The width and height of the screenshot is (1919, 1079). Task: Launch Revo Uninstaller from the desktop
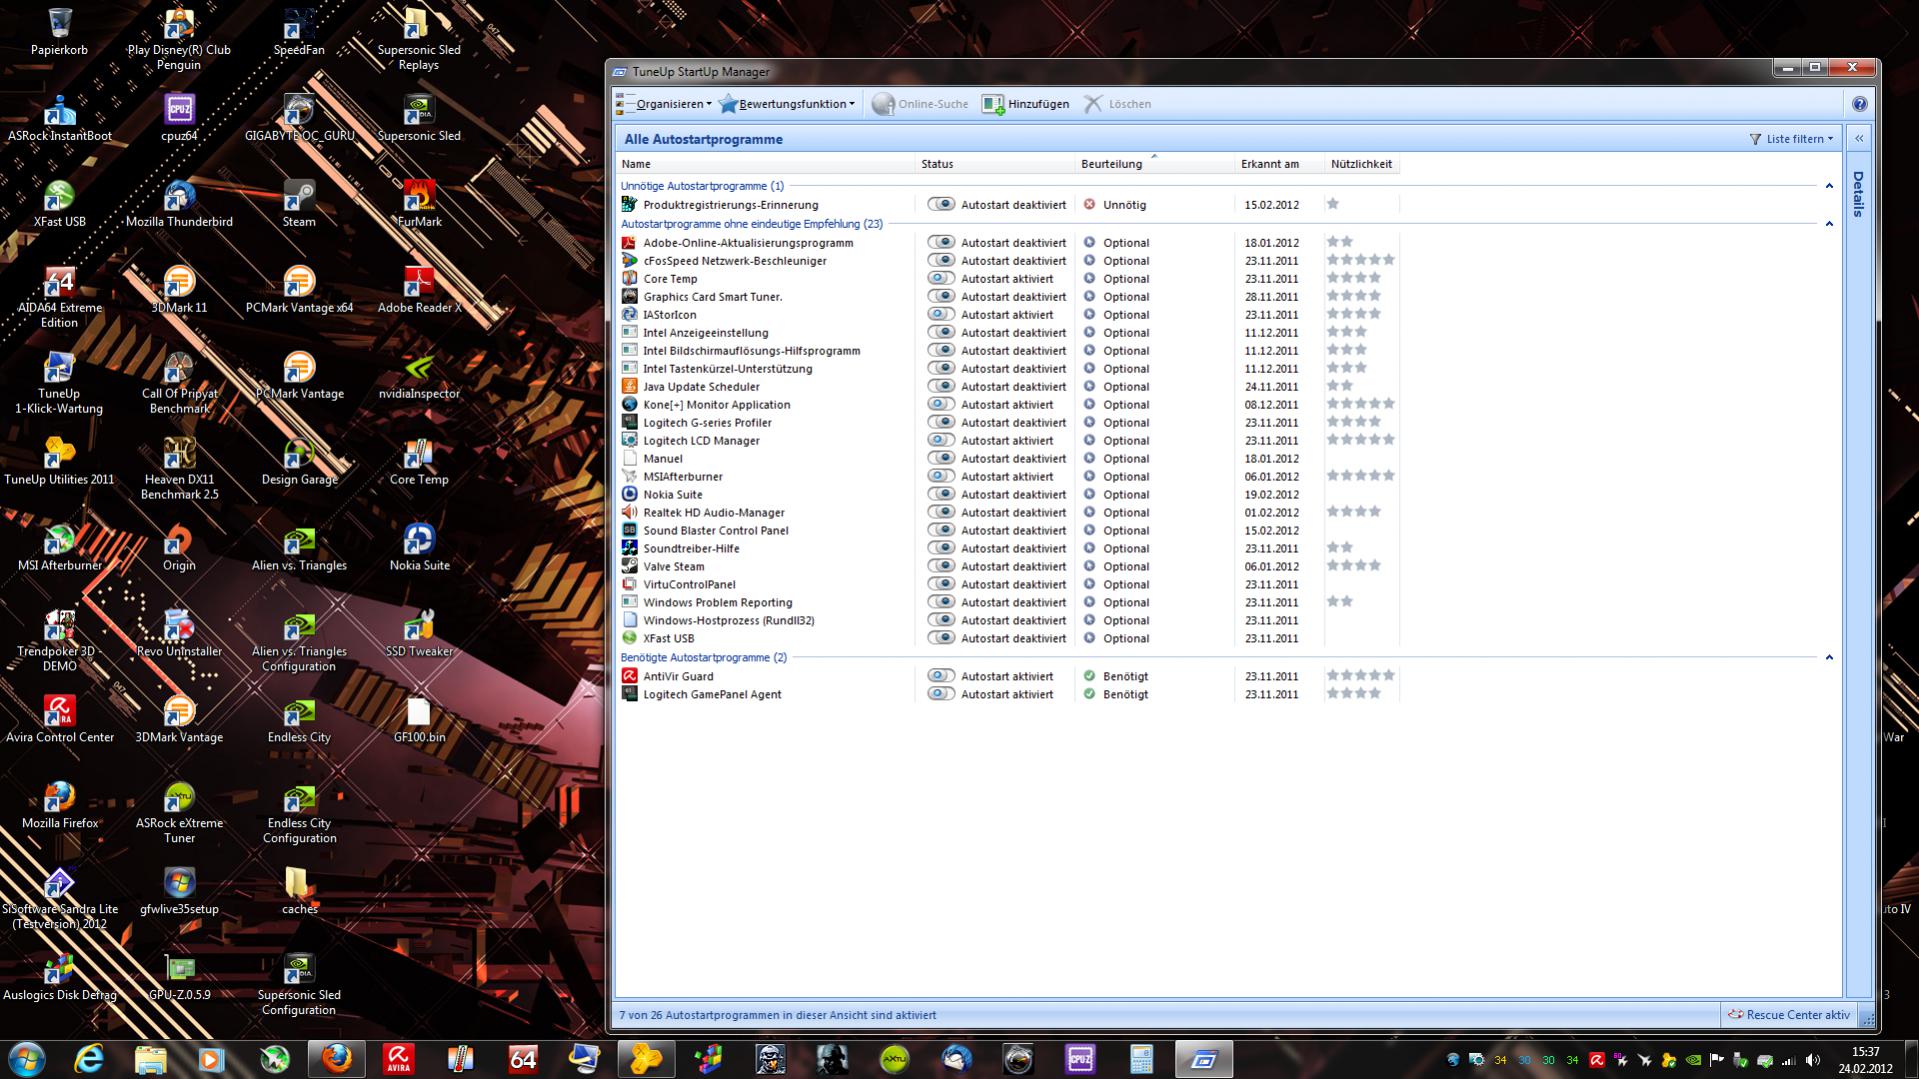pos(179,633)
